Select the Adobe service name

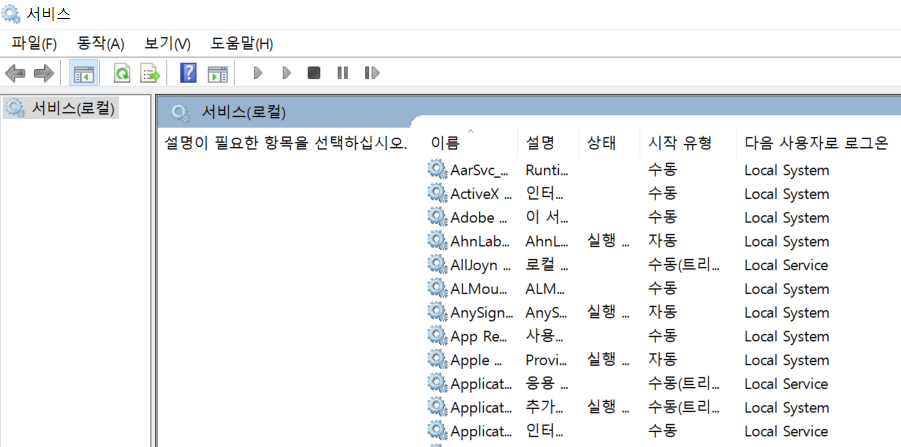[x=479, y=218]
